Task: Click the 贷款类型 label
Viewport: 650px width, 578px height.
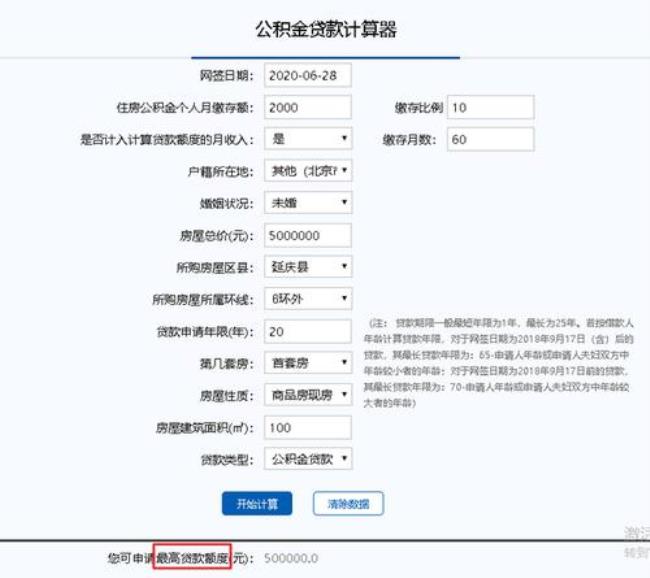Action: point(227,460)
